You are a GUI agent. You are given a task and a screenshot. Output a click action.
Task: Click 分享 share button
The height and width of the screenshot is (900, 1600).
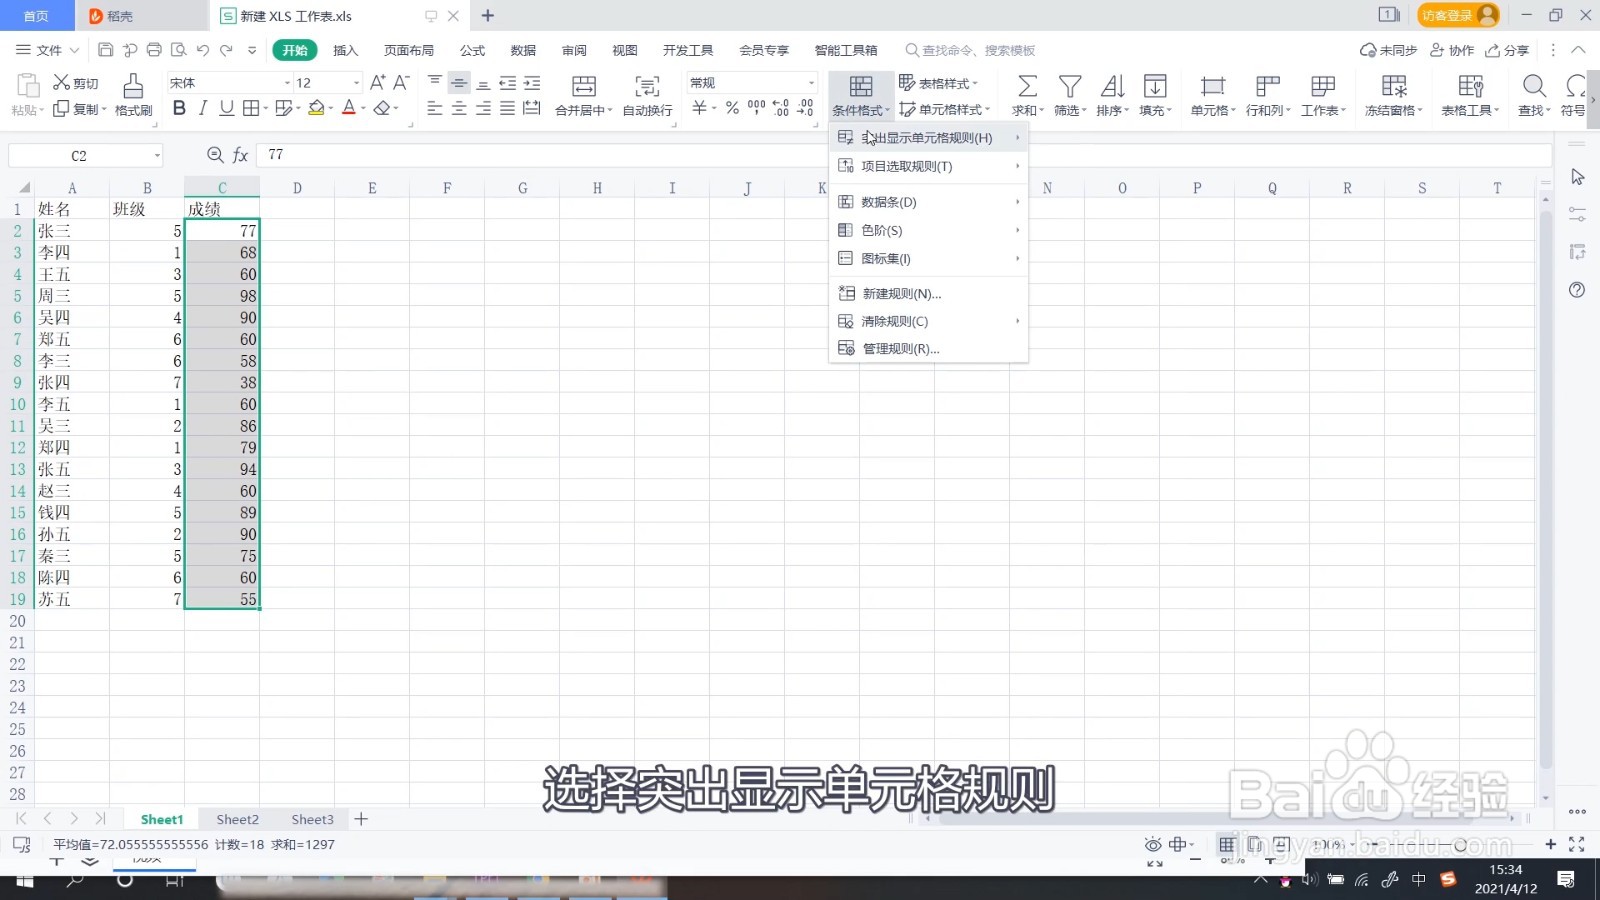point(1508,50)
